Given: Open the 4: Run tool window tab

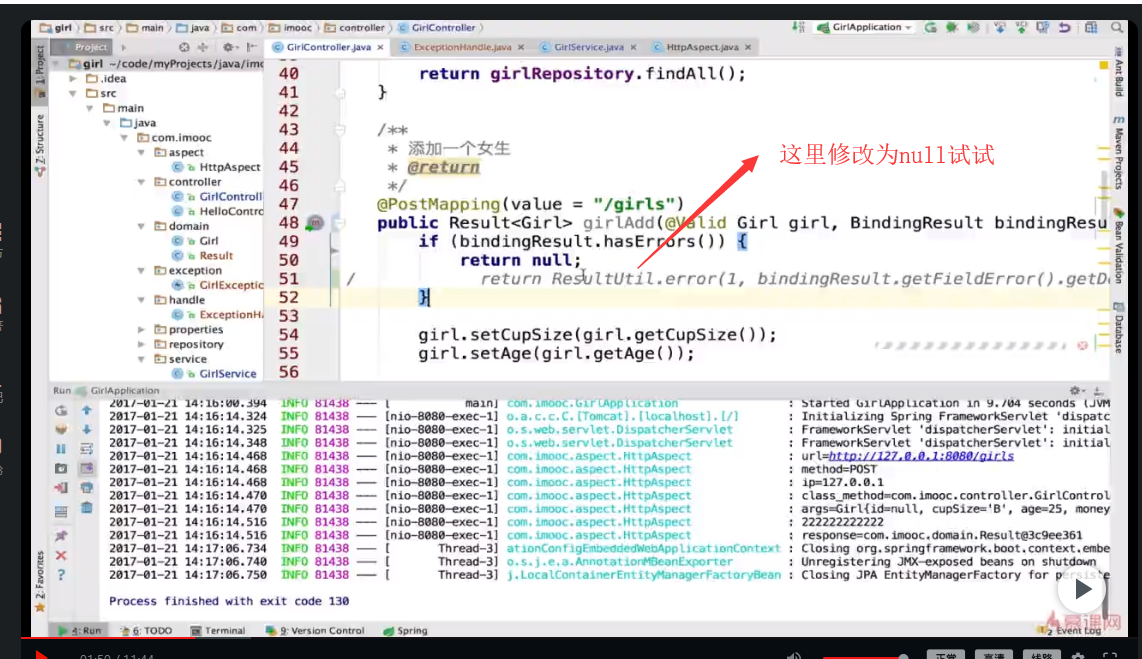Looking at the screenshot, I should tap(79, 631).
